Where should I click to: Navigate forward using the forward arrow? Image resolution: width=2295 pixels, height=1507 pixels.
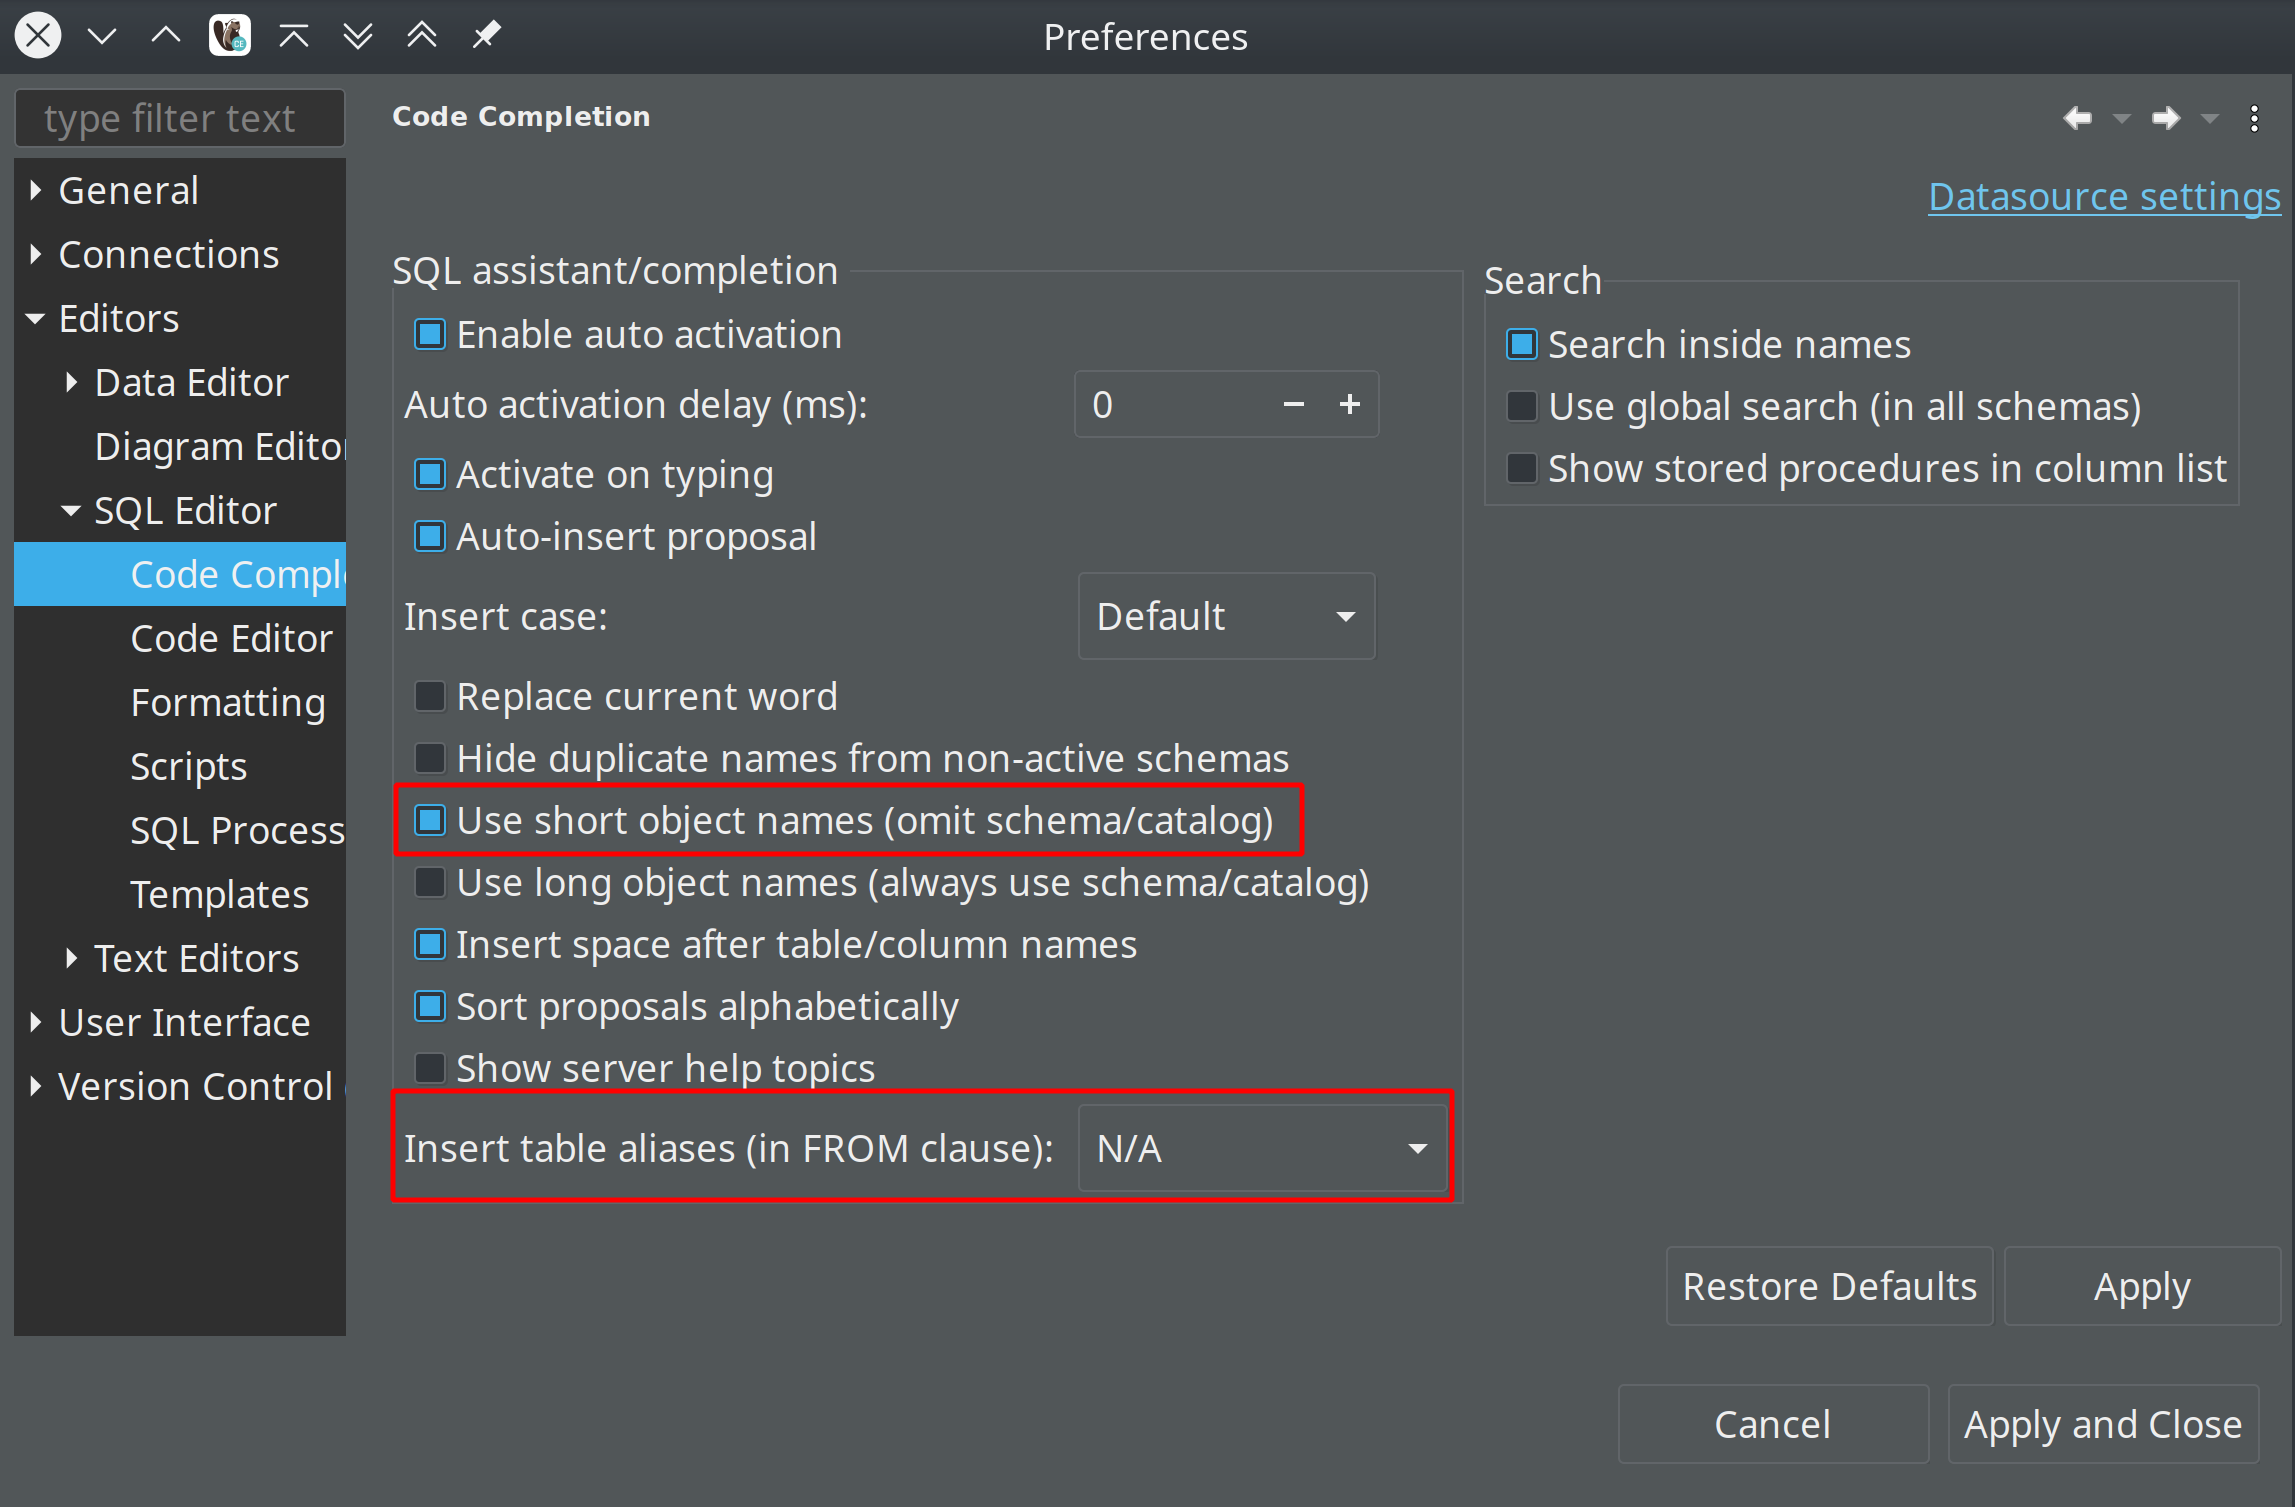pyautogui.click(x=2165, y=118)
